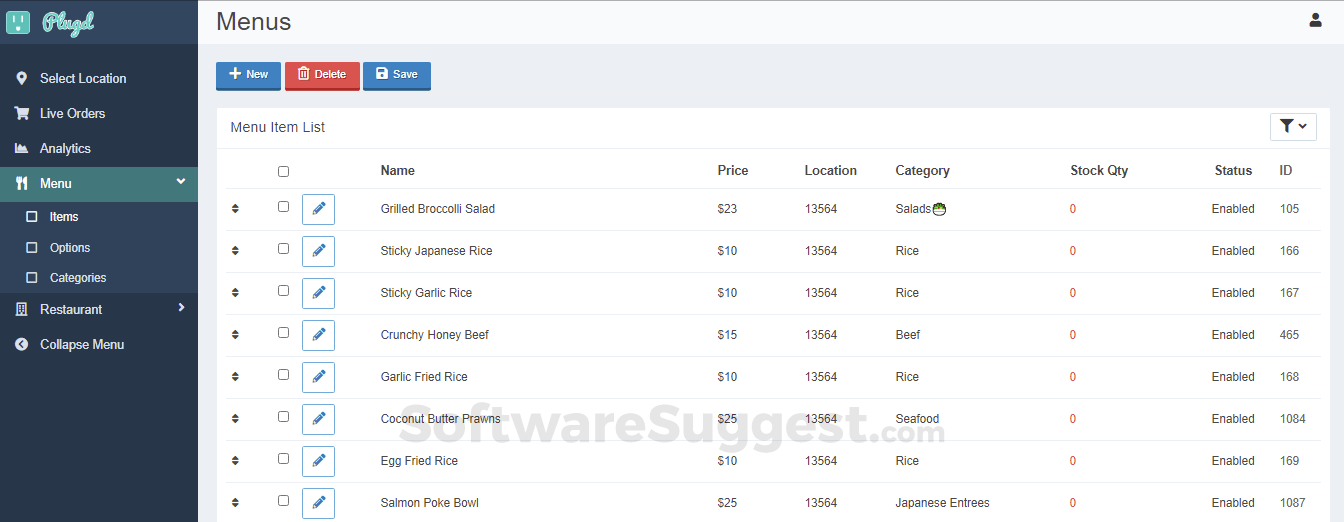
Task: Click the New button
Action: pos(248,75)
